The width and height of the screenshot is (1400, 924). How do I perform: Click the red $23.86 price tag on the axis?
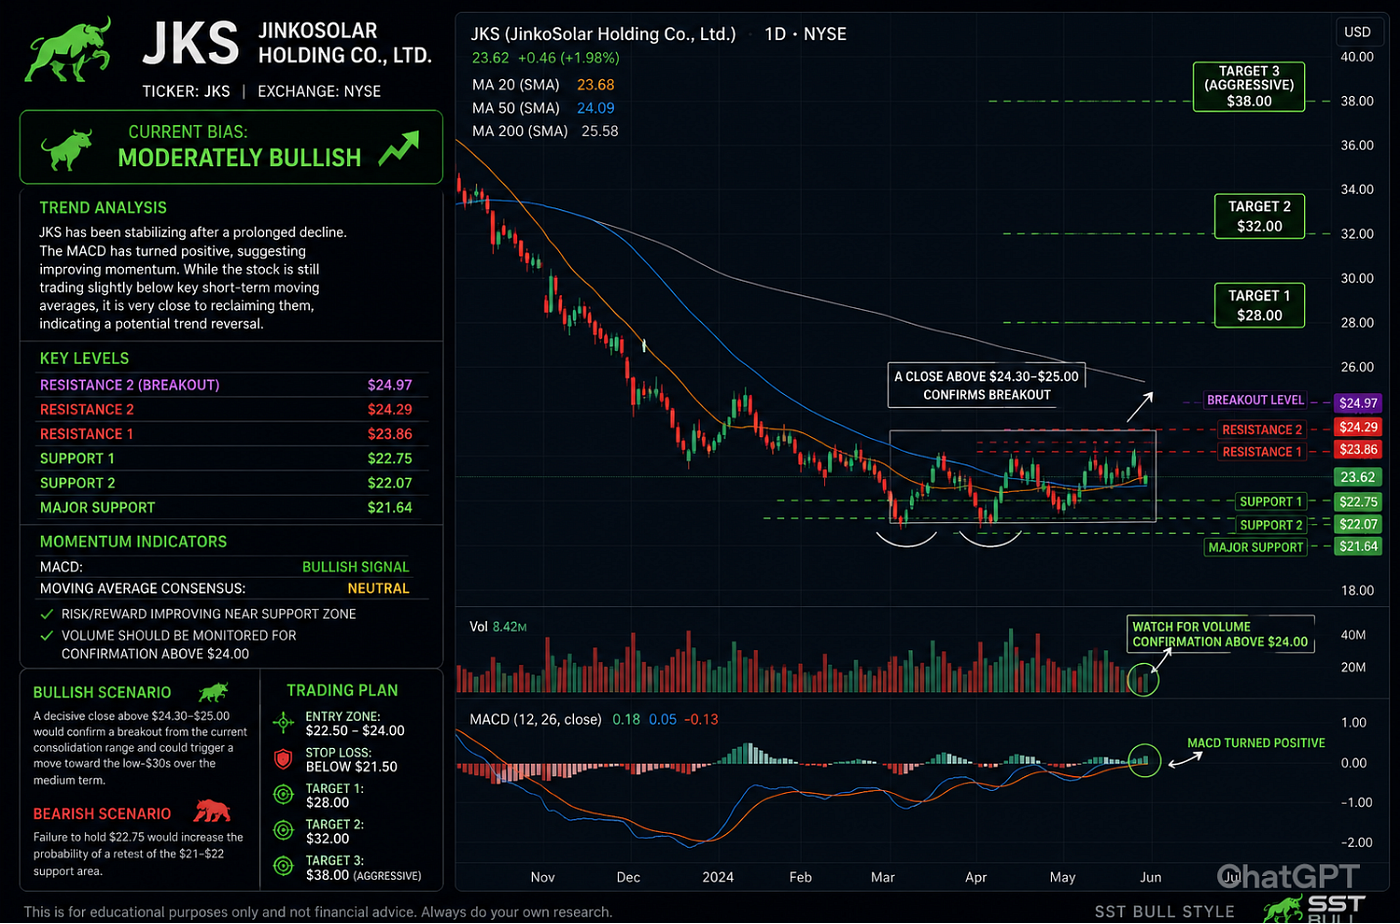tap(1358, 451)
